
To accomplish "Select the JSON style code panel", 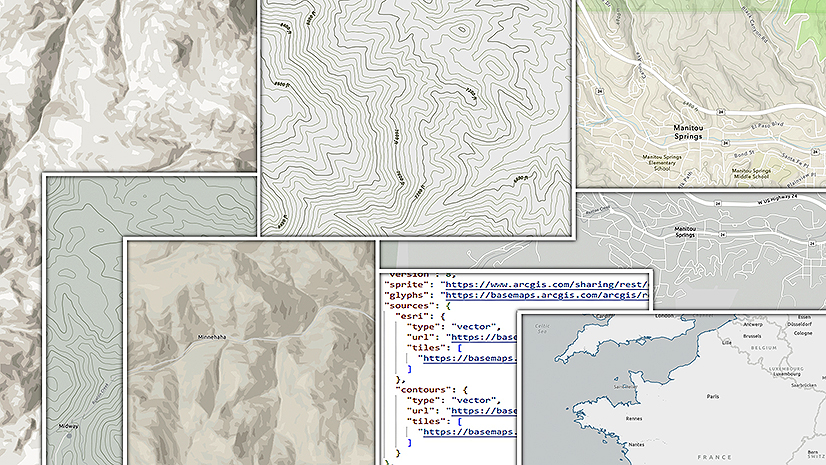I will coord(448,369).
